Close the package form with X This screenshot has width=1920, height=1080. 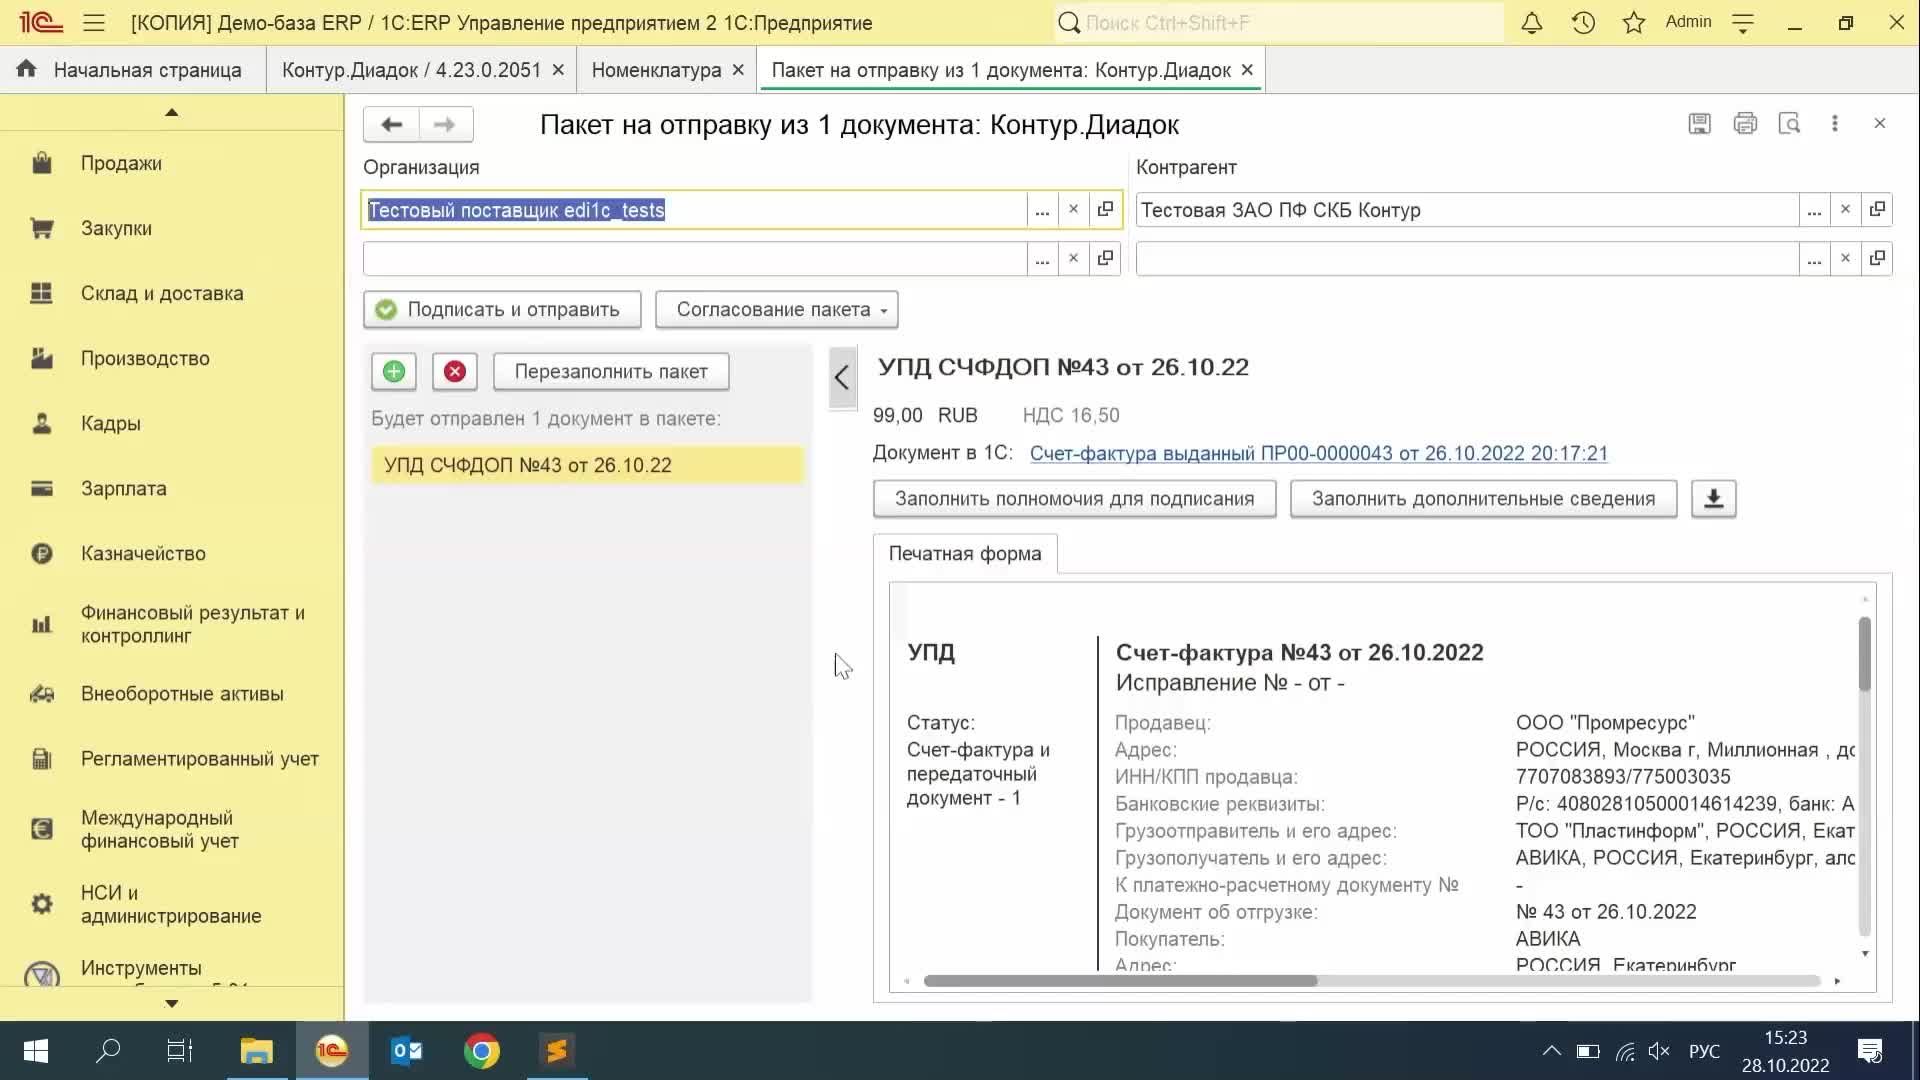tap(1880, 123)
